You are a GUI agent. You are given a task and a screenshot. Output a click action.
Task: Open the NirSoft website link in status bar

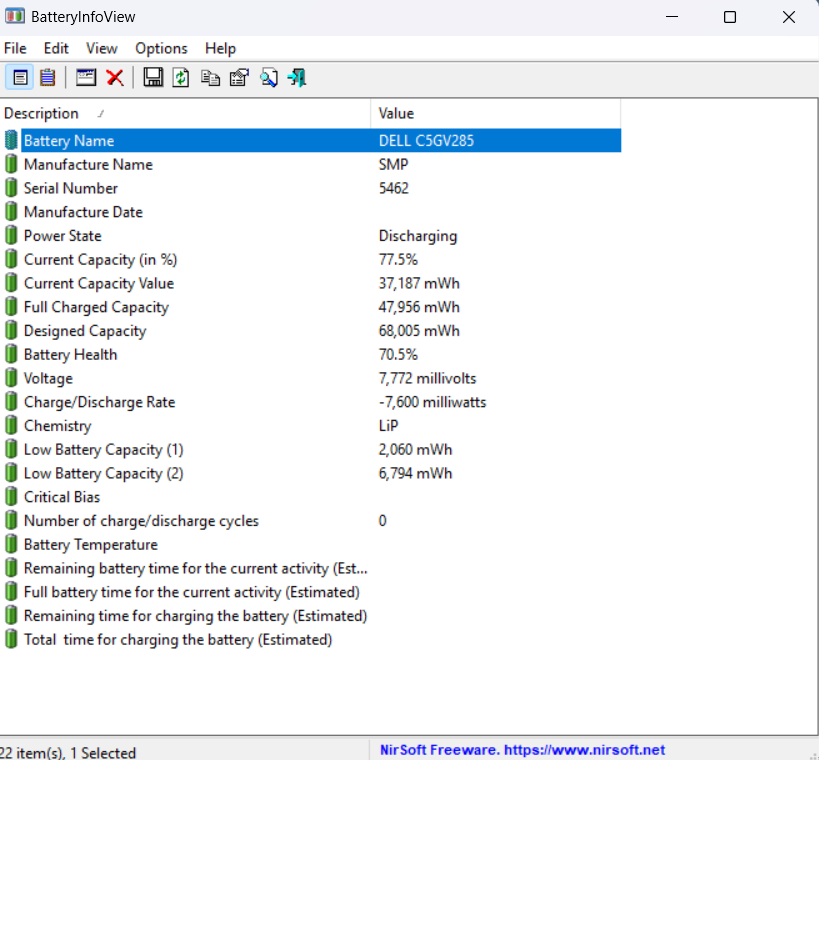pos(522,750)
